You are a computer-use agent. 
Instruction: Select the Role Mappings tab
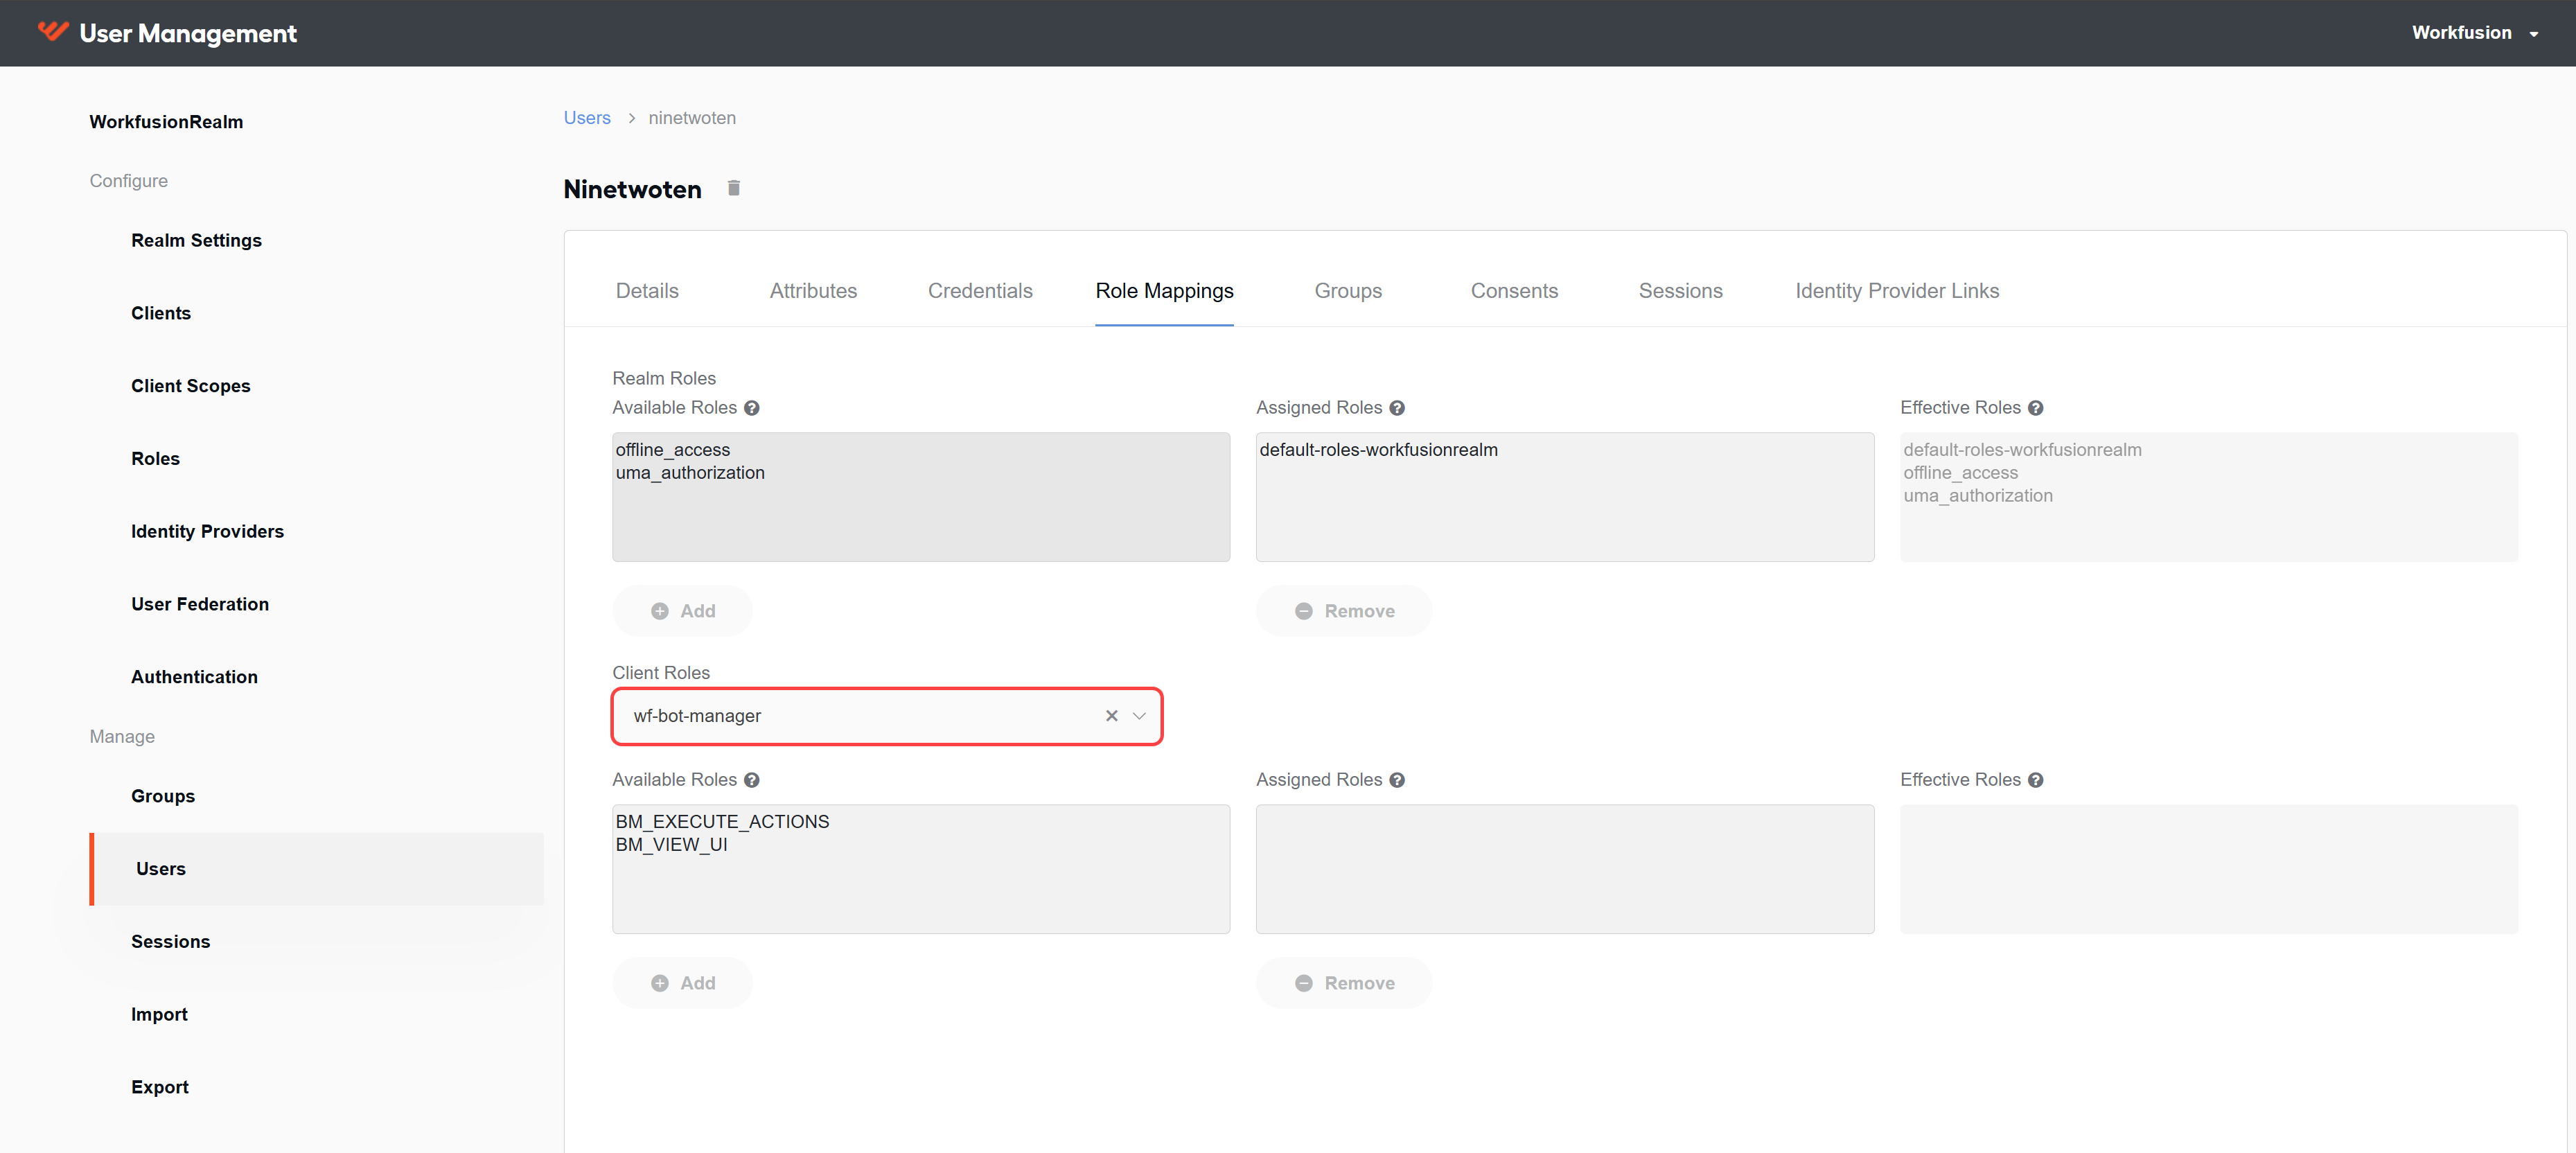click(x=1164, y=291)
